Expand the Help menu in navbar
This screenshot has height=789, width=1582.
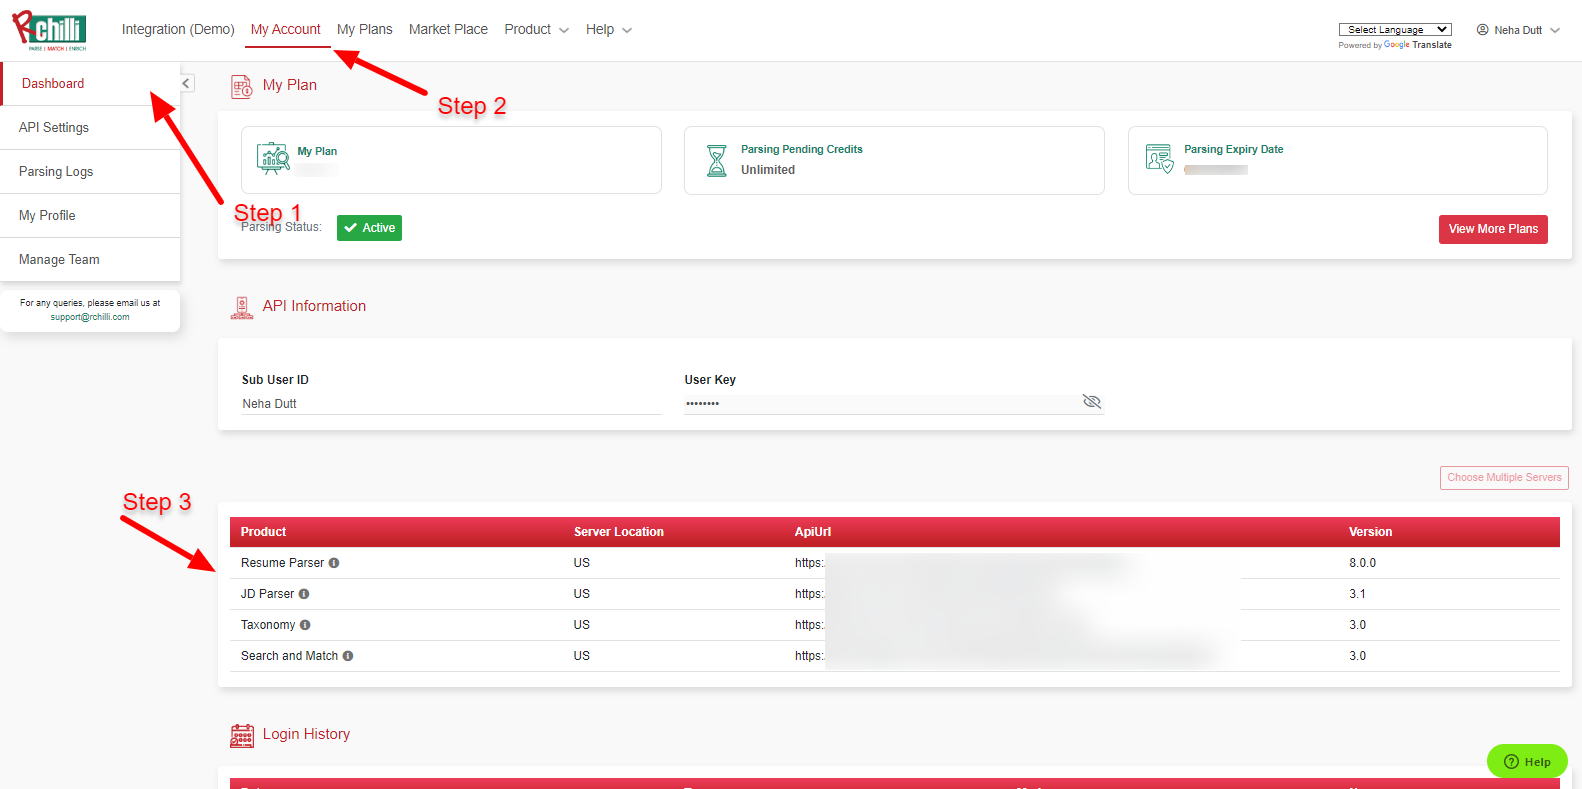[x=609, y=30]
